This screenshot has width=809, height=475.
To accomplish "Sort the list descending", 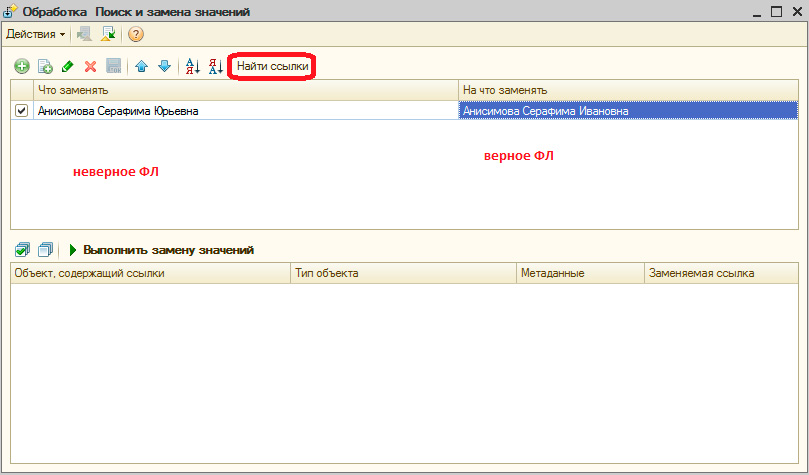I will (216, 66).
